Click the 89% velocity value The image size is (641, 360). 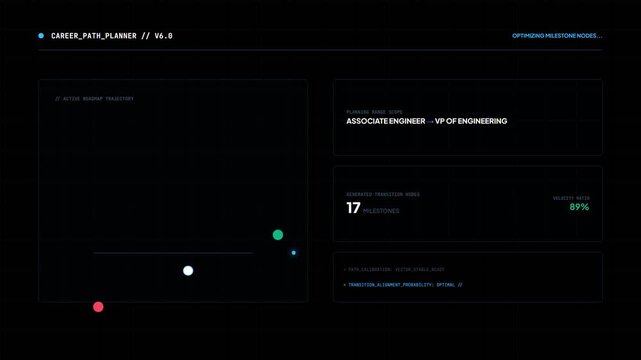coord(579,207)
